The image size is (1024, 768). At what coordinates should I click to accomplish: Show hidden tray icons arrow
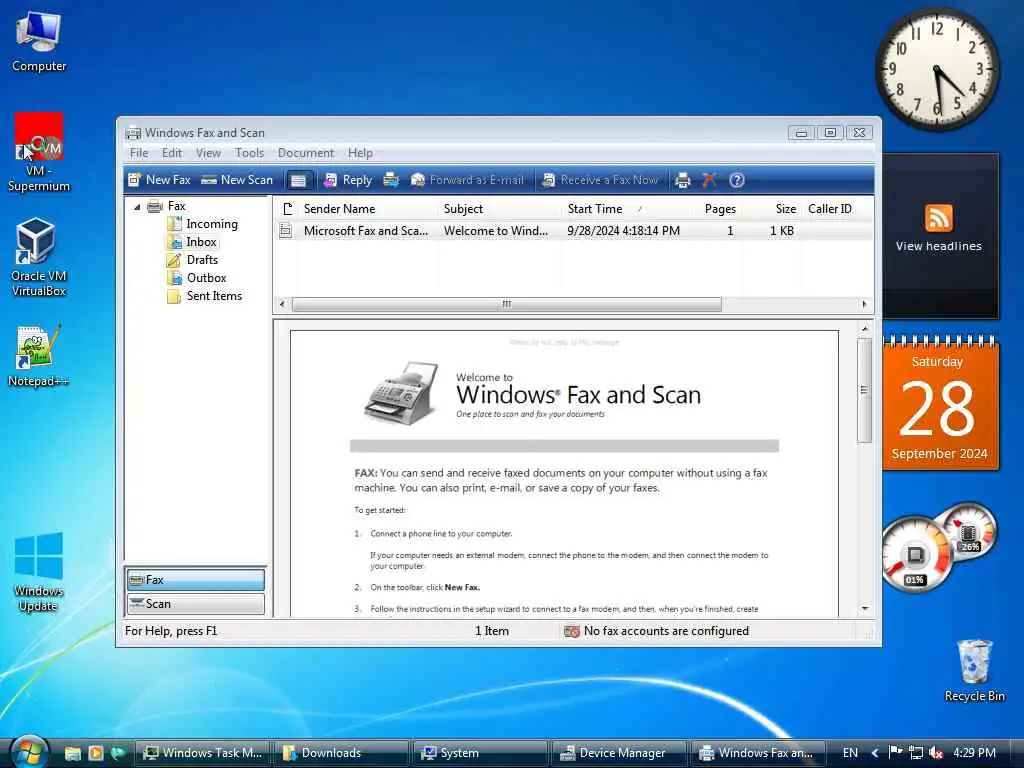coord(875,753)
